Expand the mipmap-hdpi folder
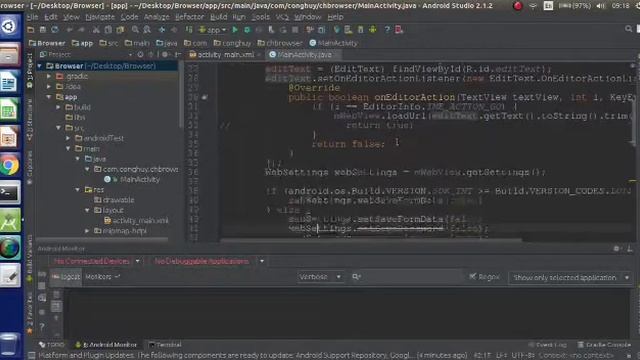Screen dimensions: 640x360 (87, 231)
